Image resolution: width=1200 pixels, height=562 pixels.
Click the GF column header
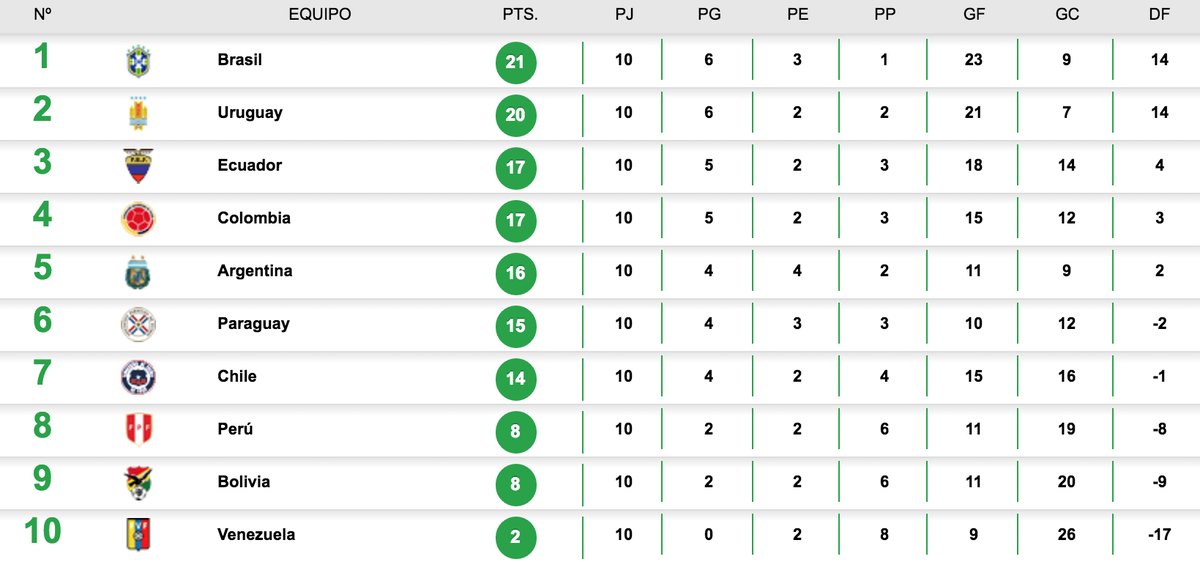point(973,15)
